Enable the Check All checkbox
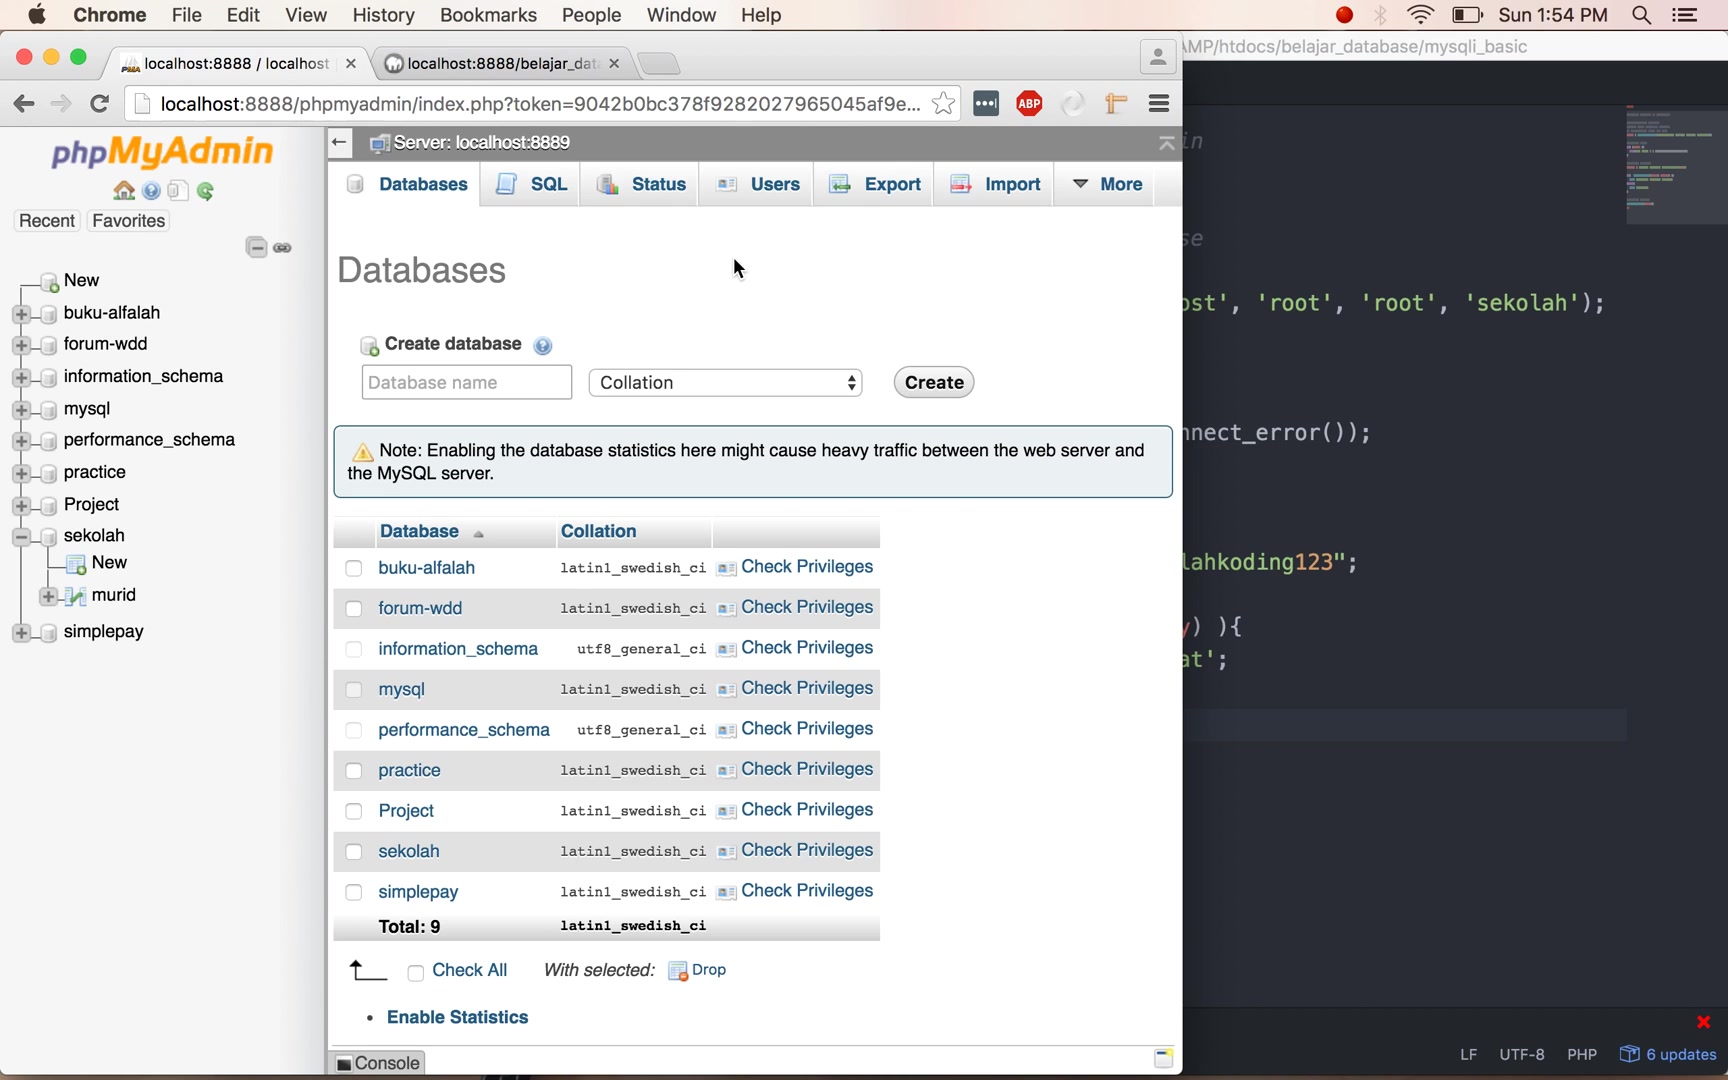Screen dimensions: 1728x1080 coord(416,972)
